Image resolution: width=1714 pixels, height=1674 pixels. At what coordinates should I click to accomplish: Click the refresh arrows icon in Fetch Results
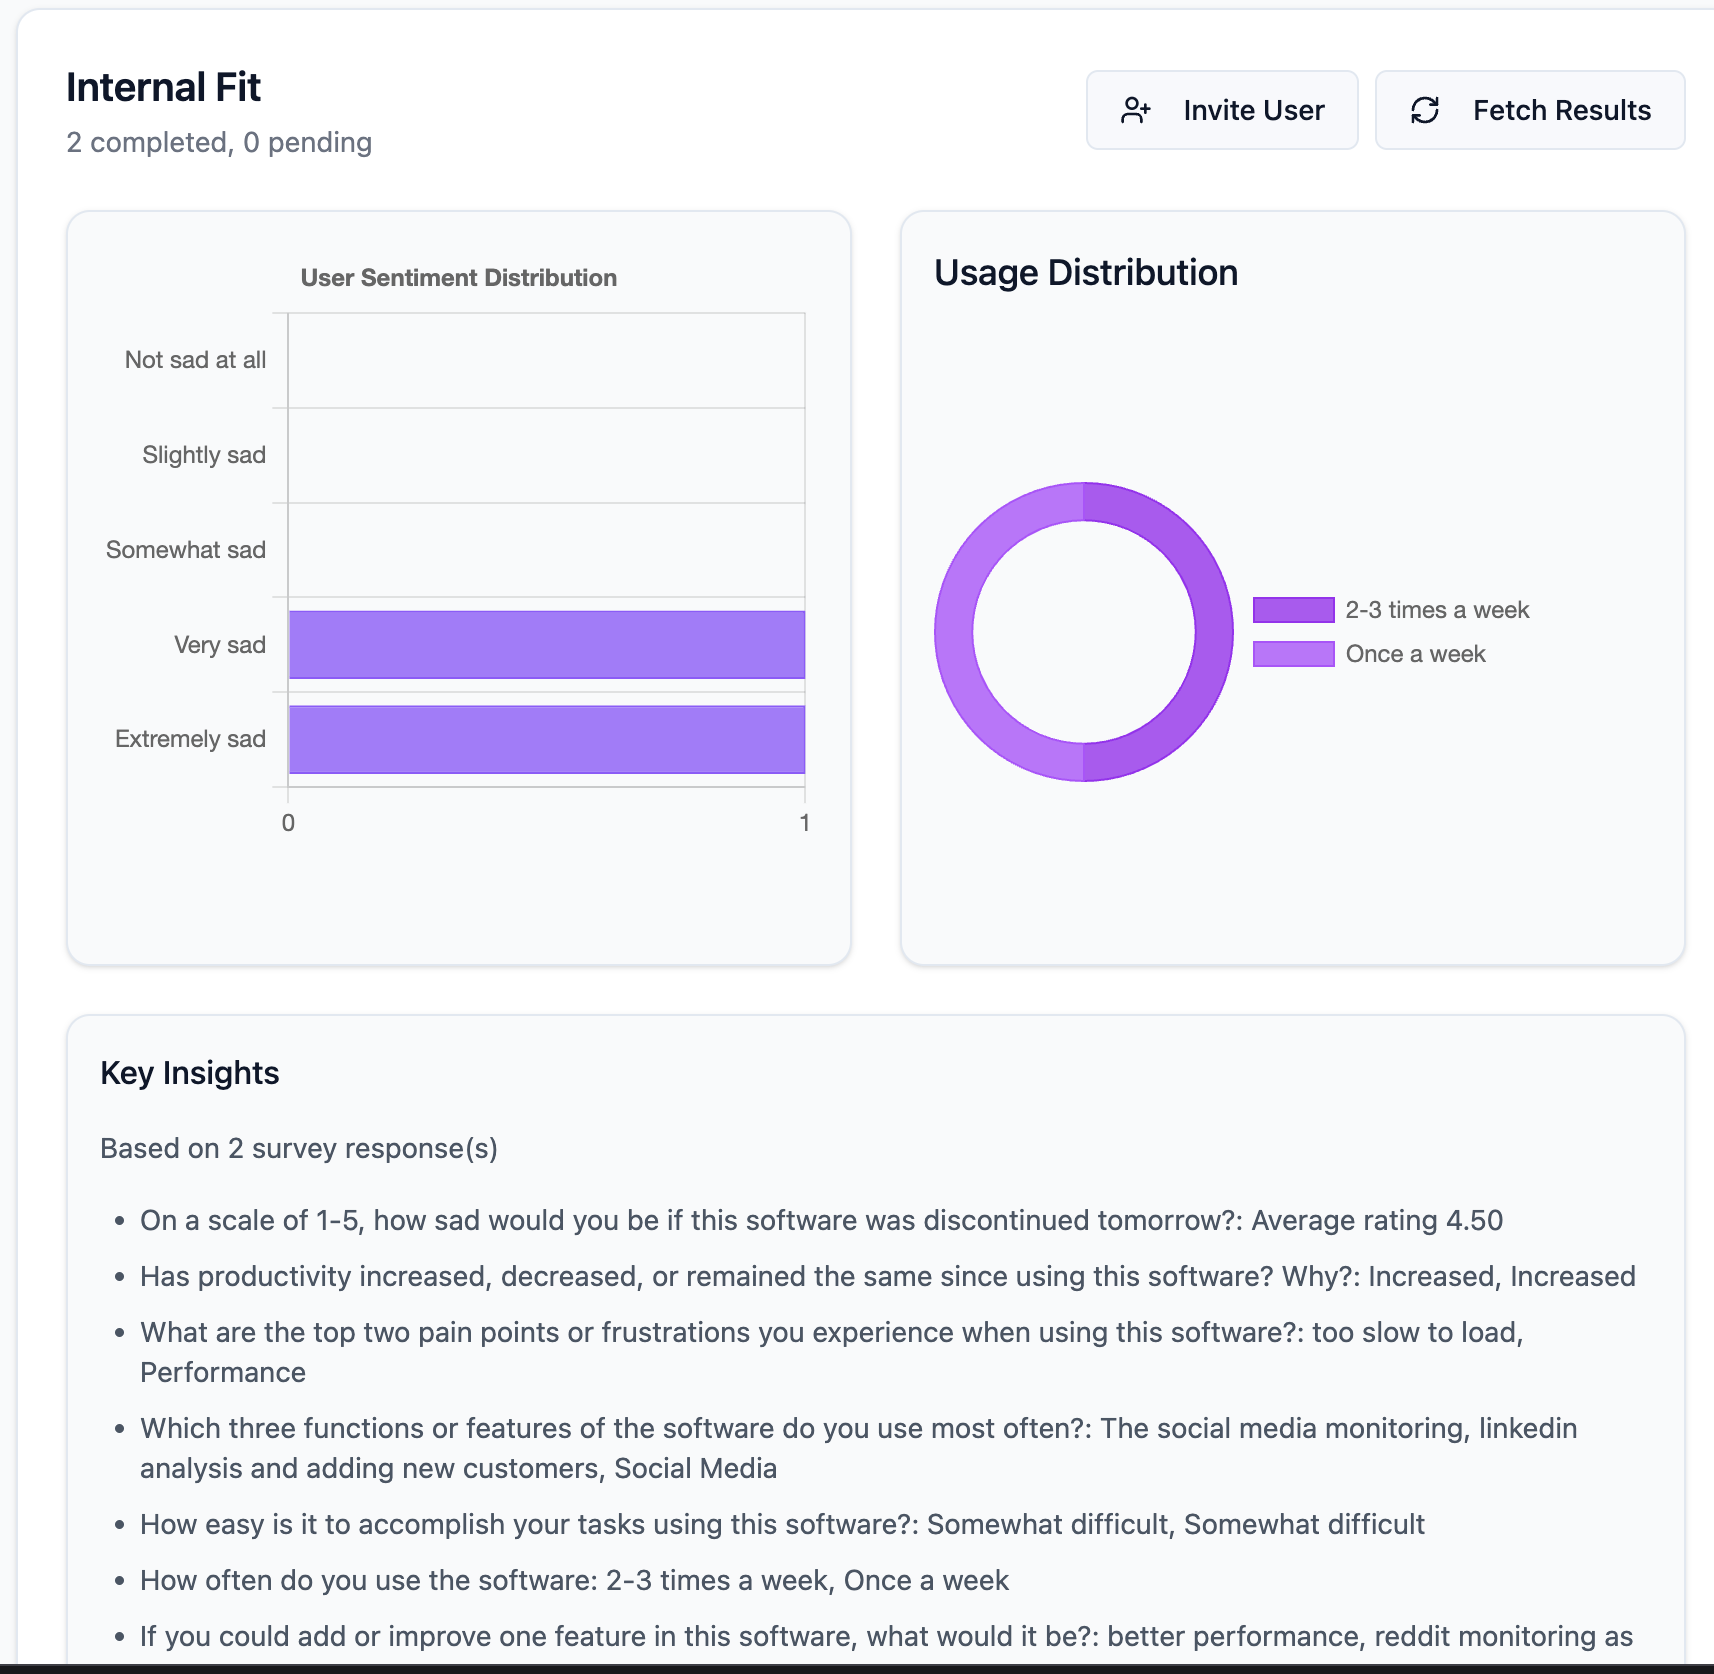pos(1424,110)
